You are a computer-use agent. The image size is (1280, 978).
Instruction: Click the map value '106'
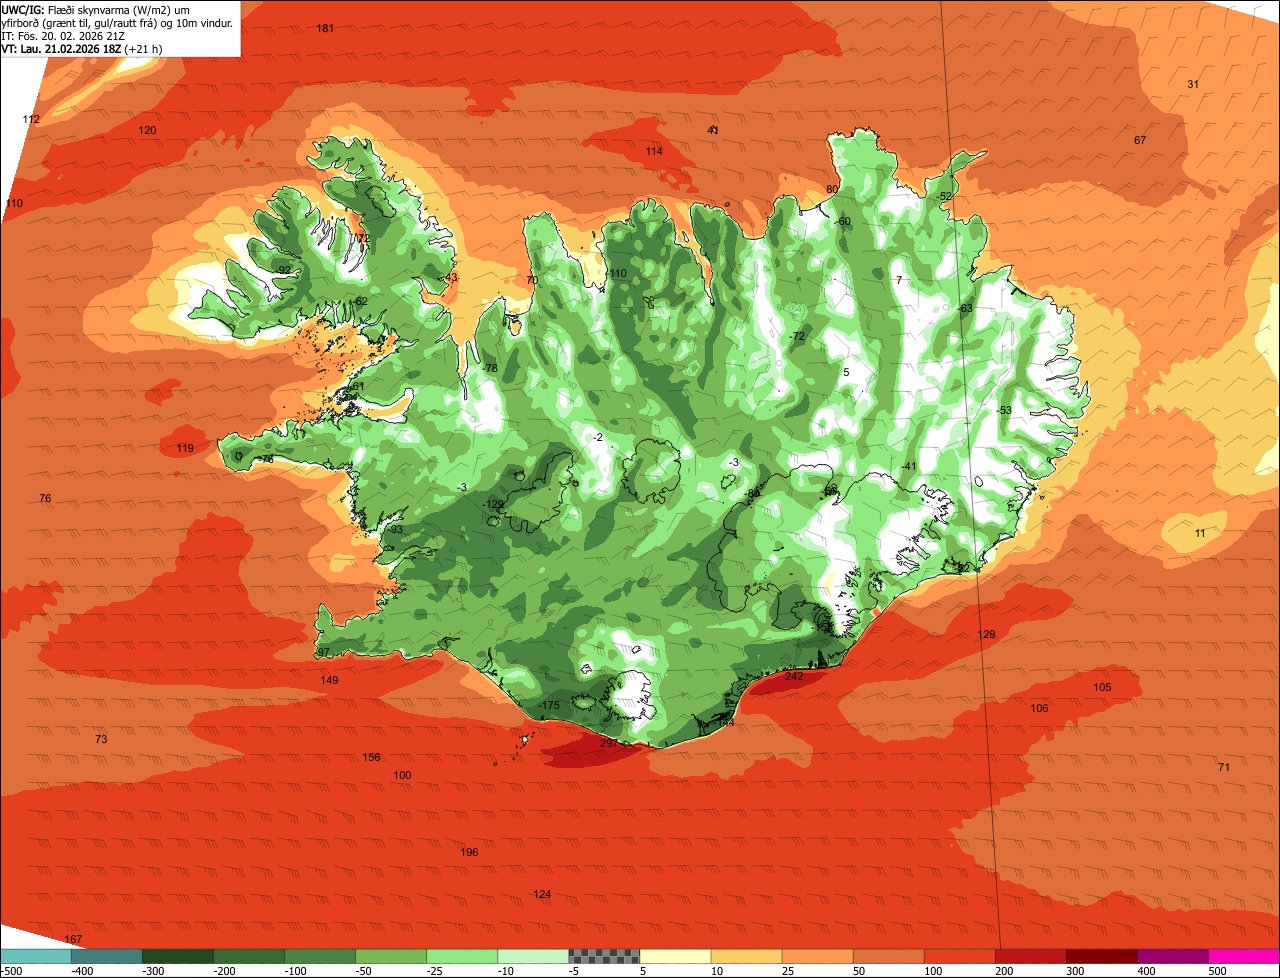[x=1039, y=708]
